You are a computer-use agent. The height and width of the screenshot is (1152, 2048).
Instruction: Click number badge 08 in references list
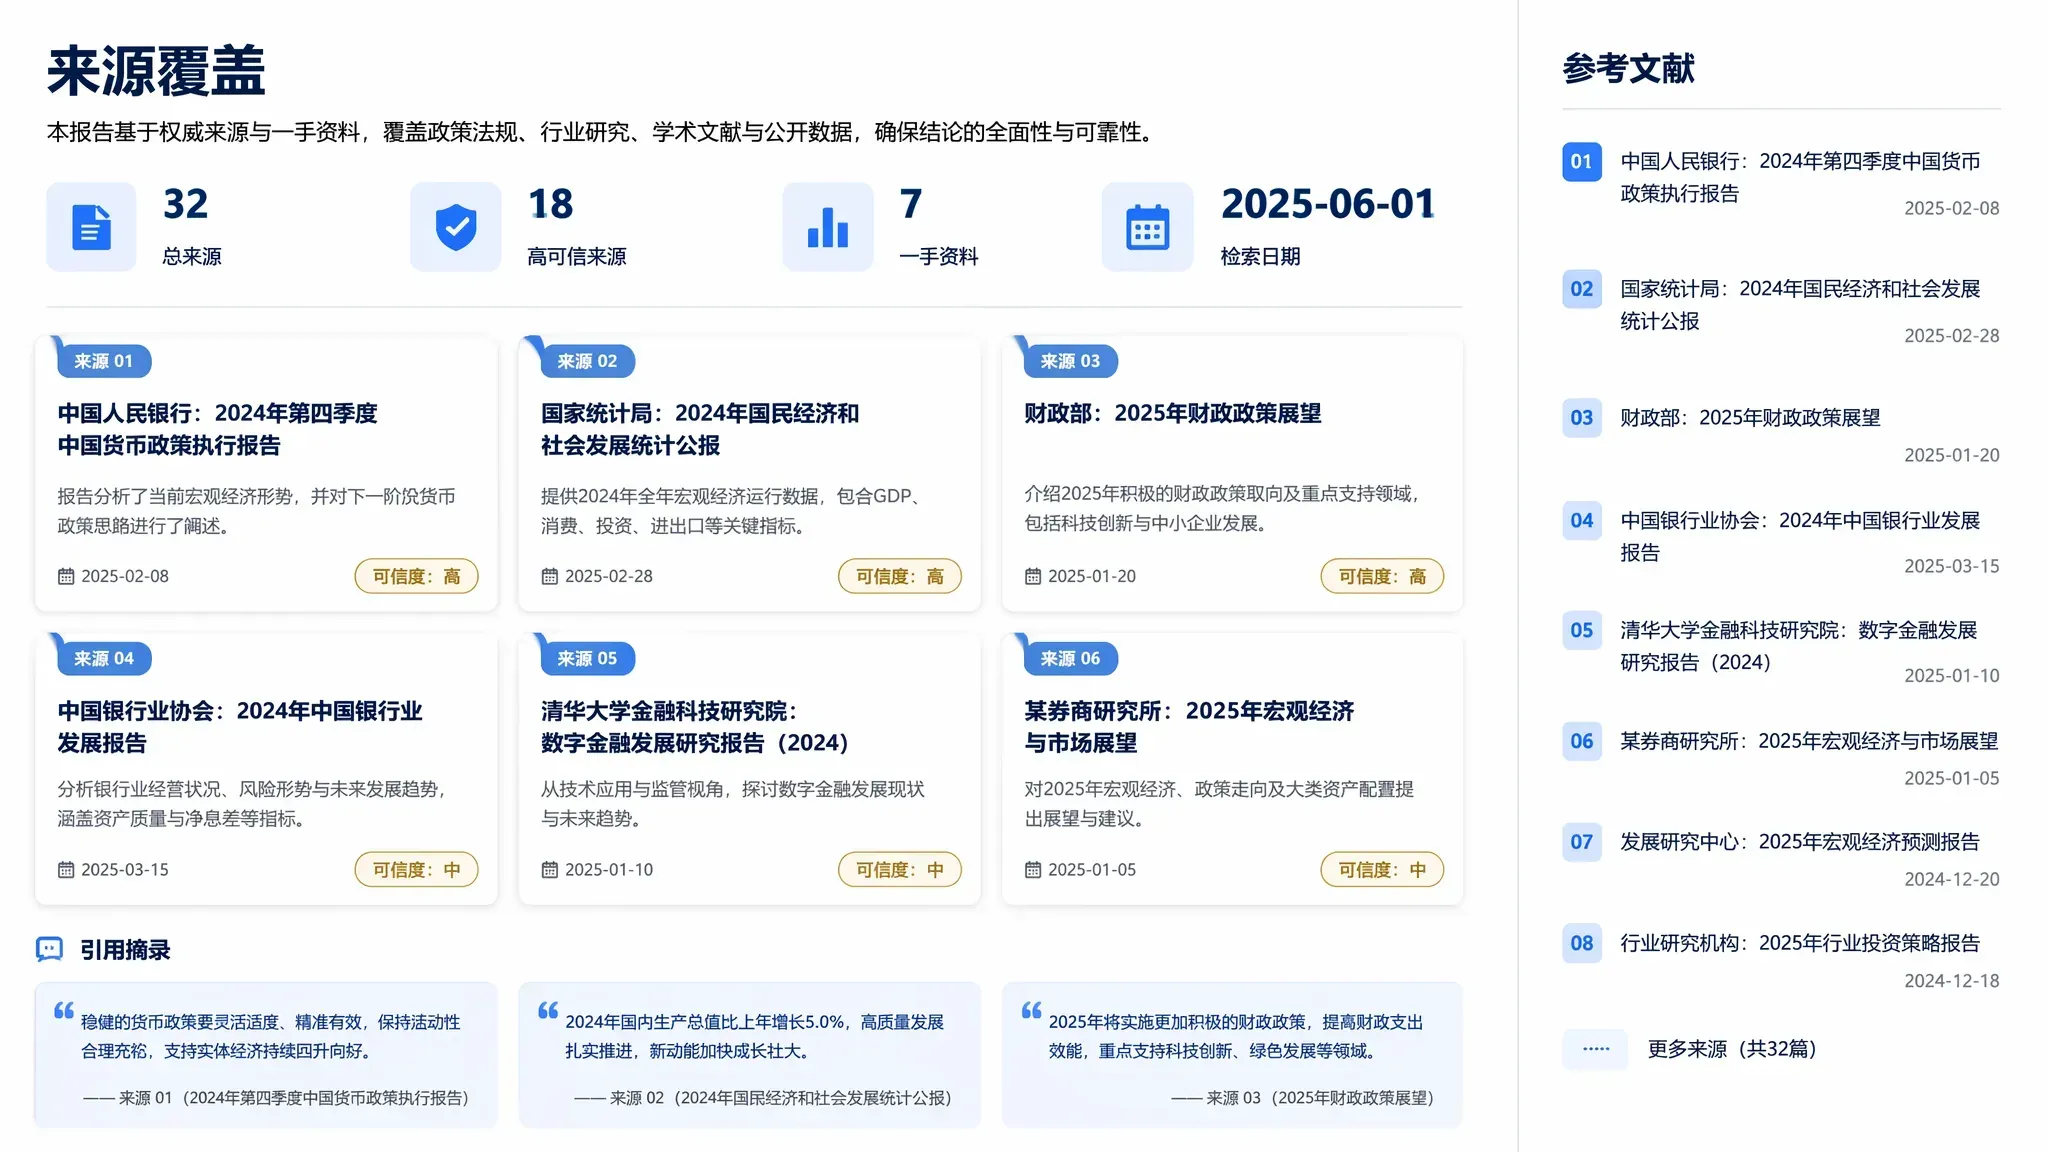(1582, 943)
